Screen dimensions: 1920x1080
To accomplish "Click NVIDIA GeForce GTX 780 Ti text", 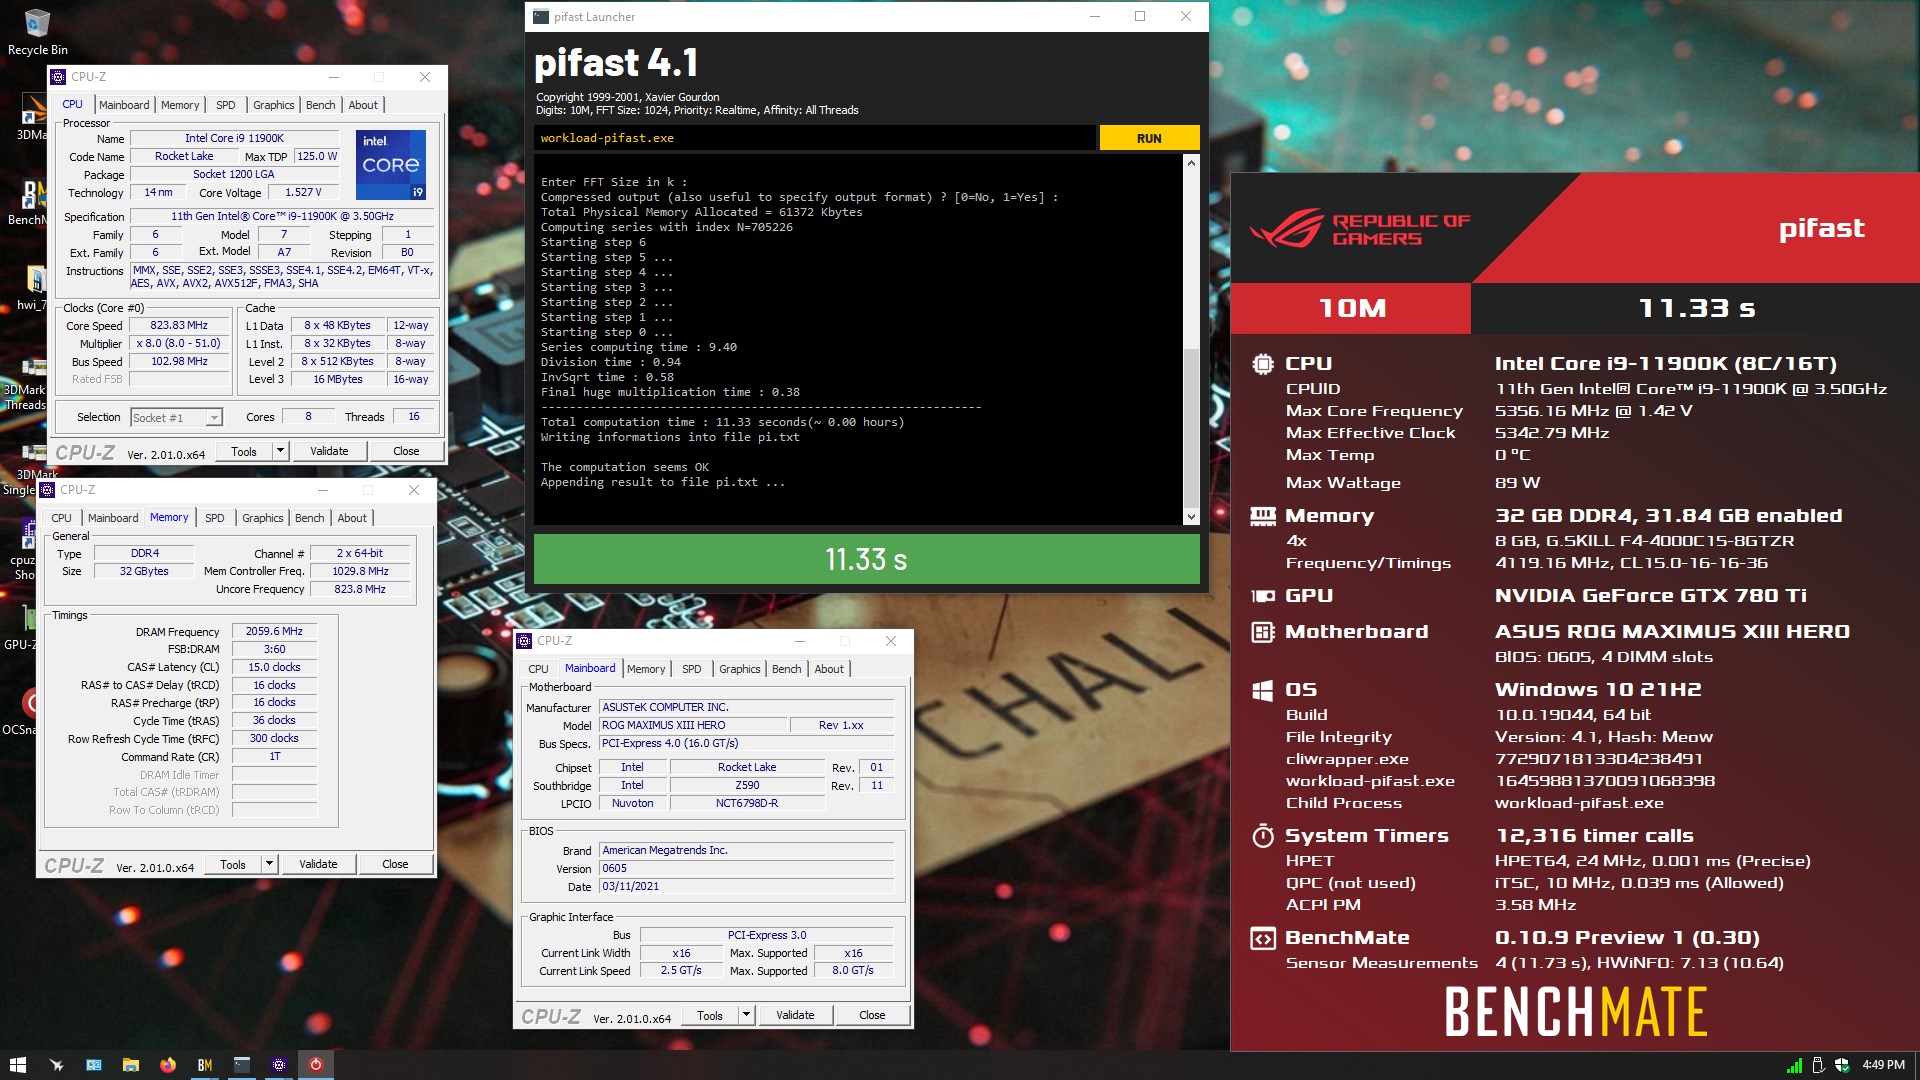I will point(1650,596).
